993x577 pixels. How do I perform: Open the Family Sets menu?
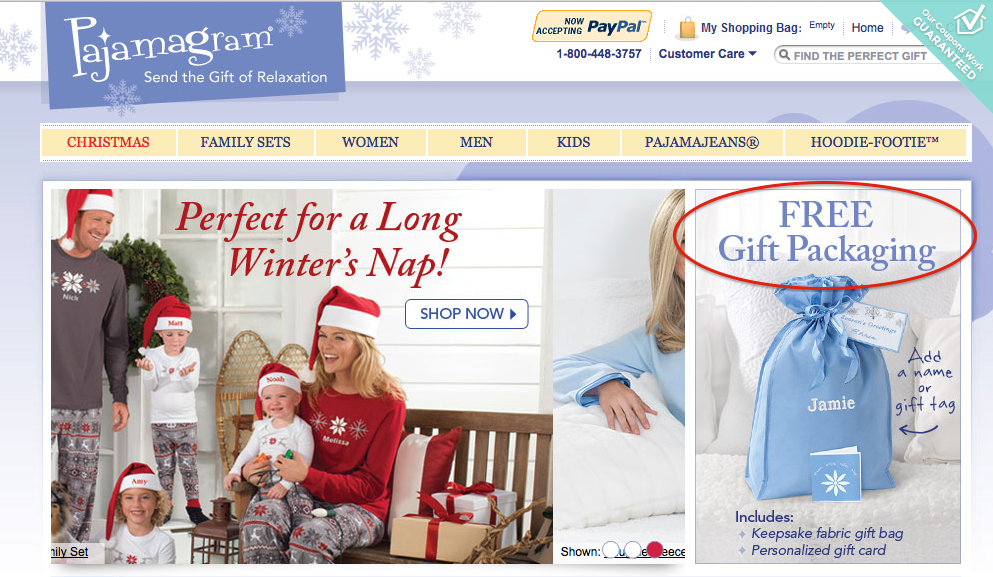pyautogui.click(x=246, y=143)
